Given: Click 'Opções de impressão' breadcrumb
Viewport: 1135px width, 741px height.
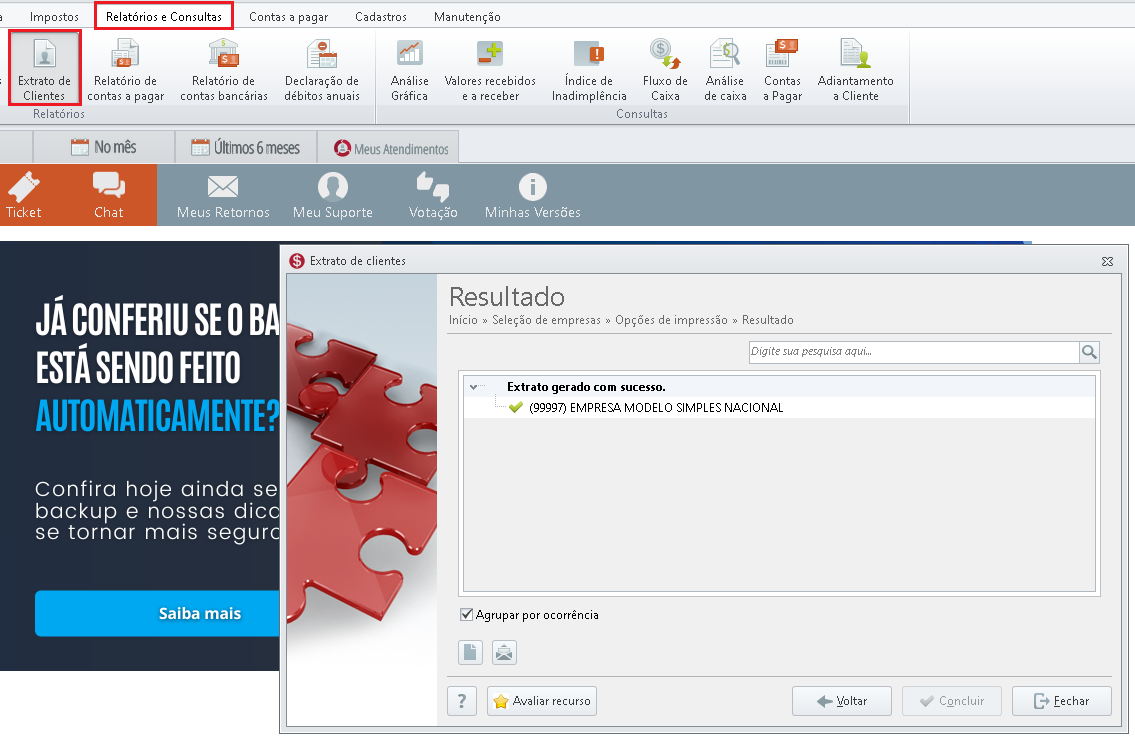Looking at the screenshot, I should pyautogui.click(x=671, y=320).
